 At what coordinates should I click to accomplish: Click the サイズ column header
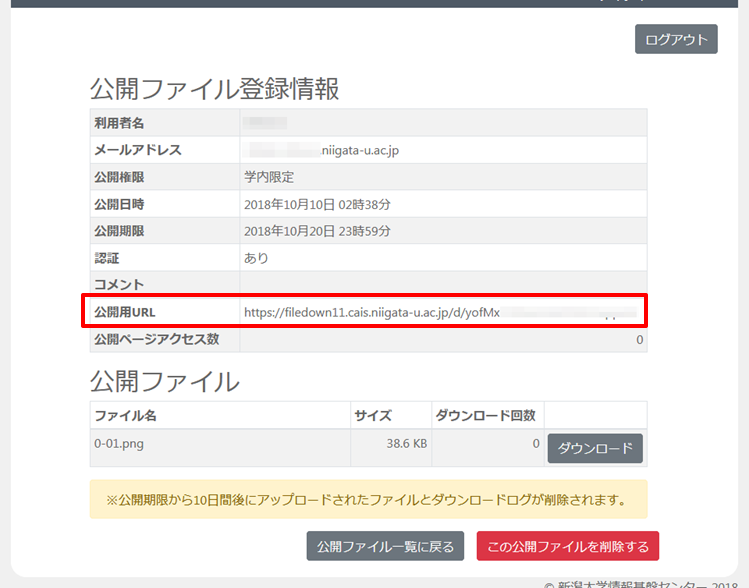372,415
